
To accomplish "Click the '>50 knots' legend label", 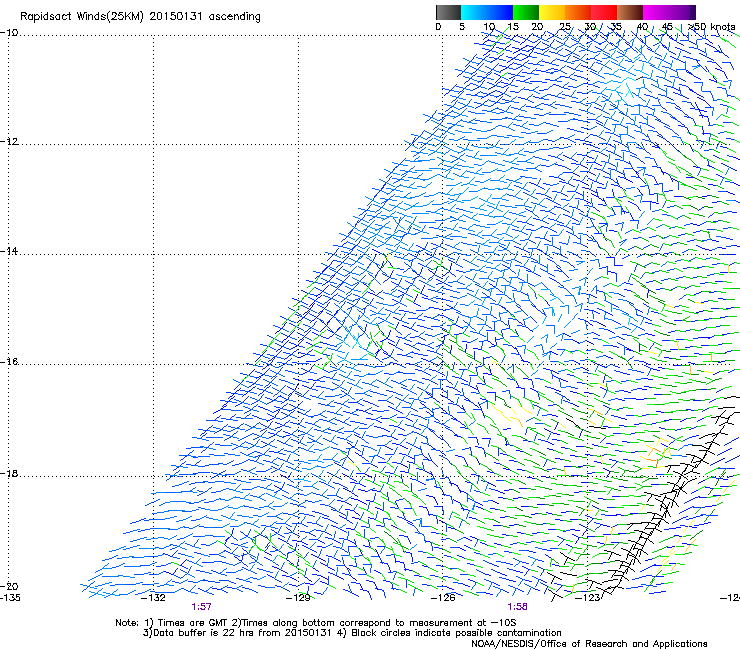I will pyautogui.click(x=711, y=27).
